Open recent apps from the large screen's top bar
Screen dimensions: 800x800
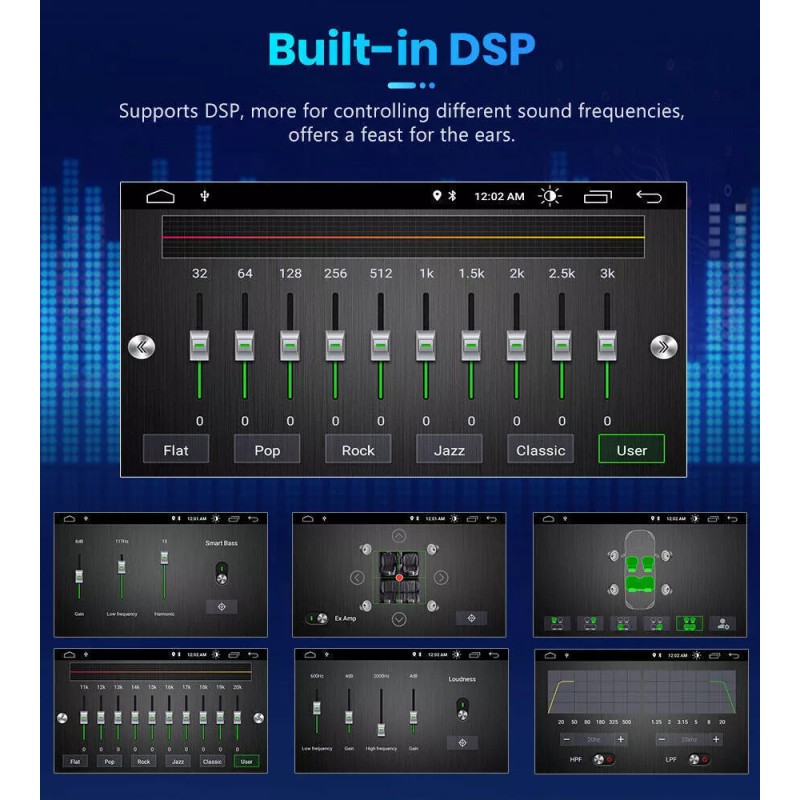[597, 196]
